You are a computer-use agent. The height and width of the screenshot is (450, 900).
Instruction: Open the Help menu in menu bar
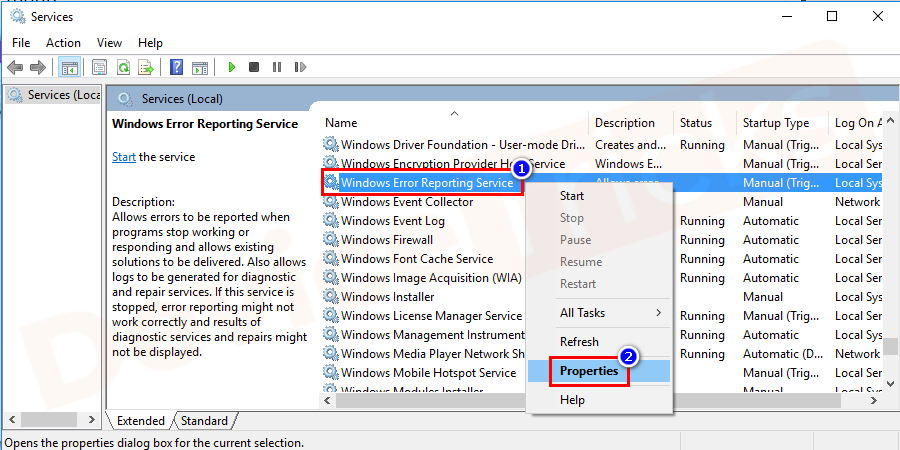click(x=150, y=43)
